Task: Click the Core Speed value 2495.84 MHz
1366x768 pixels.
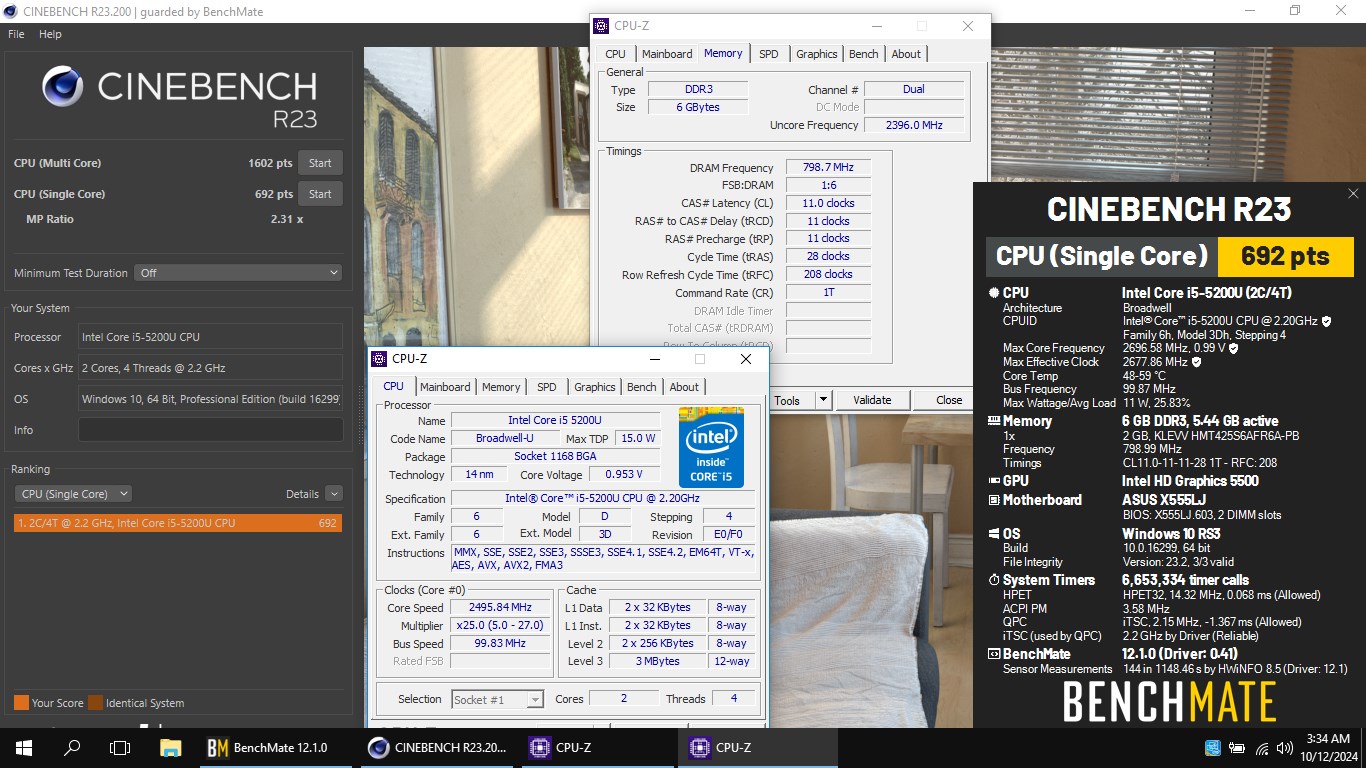Action: (501, 607)
